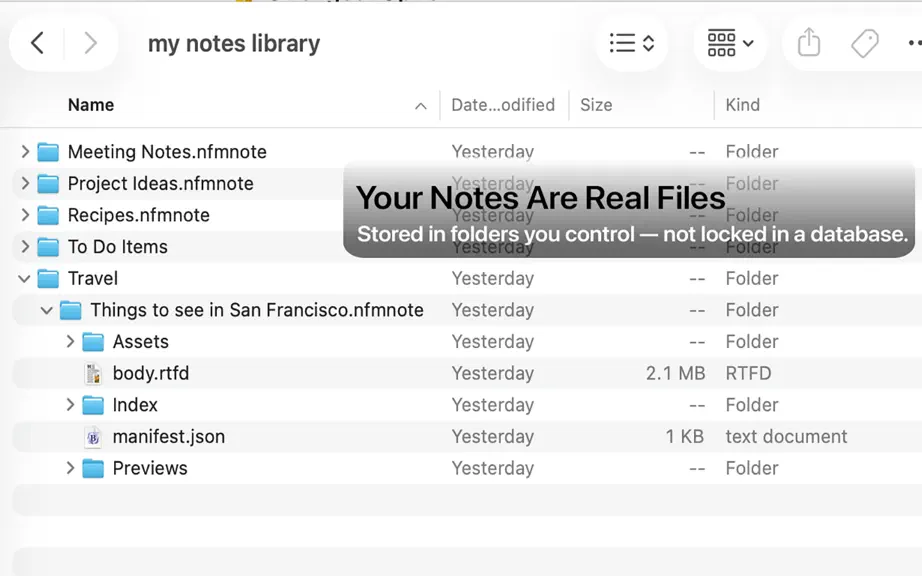Select the body.rtfd file icon

coord(93,373)
